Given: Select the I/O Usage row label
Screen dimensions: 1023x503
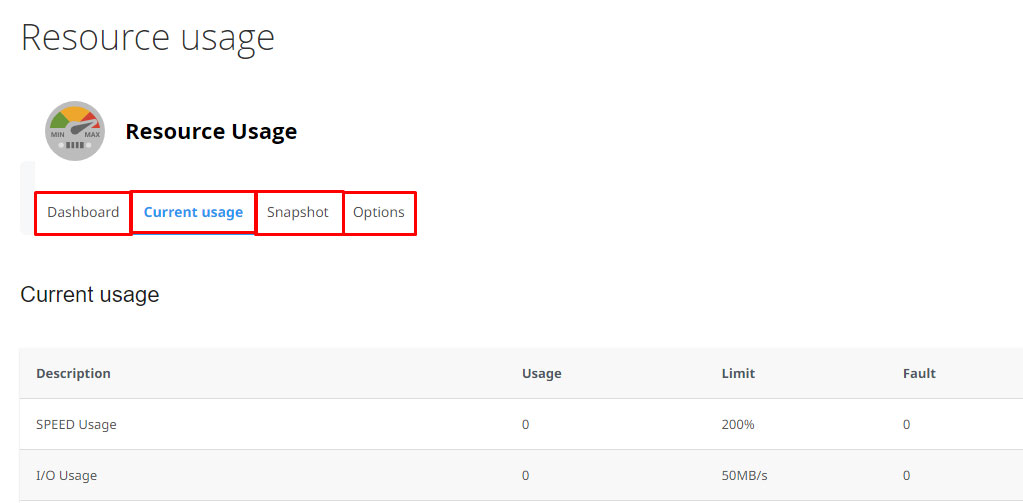Looking at the screenshot, I should coord(67,476).
